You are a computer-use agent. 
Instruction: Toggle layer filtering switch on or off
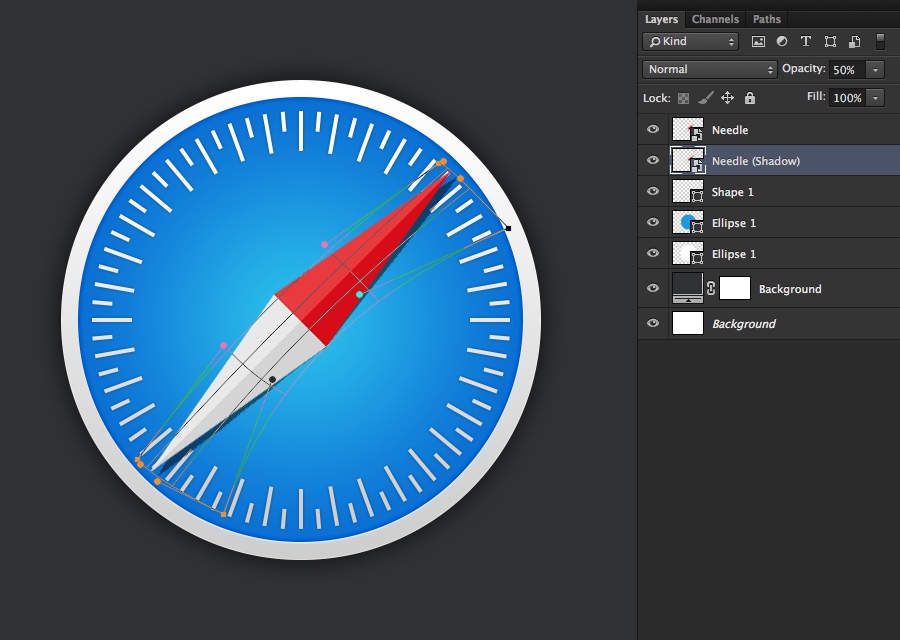pos(880,41)
